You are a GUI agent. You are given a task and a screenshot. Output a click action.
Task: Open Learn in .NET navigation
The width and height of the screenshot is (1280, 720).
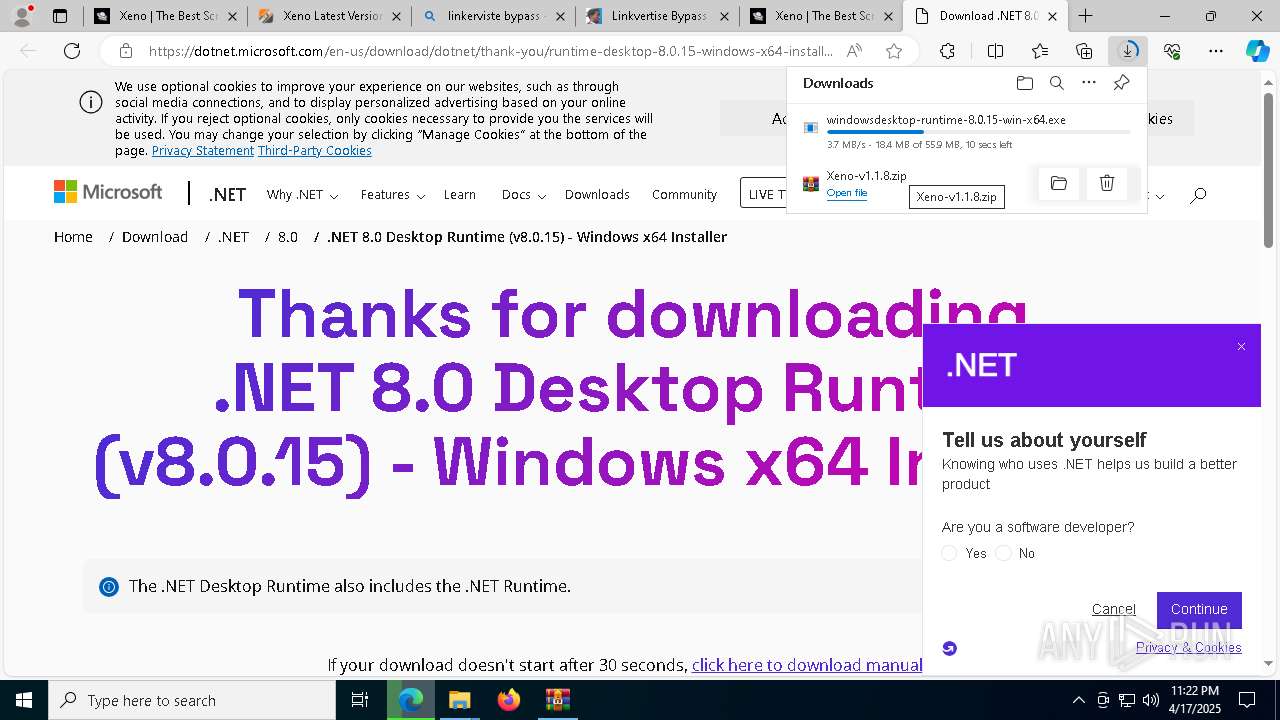click(460, 195)
